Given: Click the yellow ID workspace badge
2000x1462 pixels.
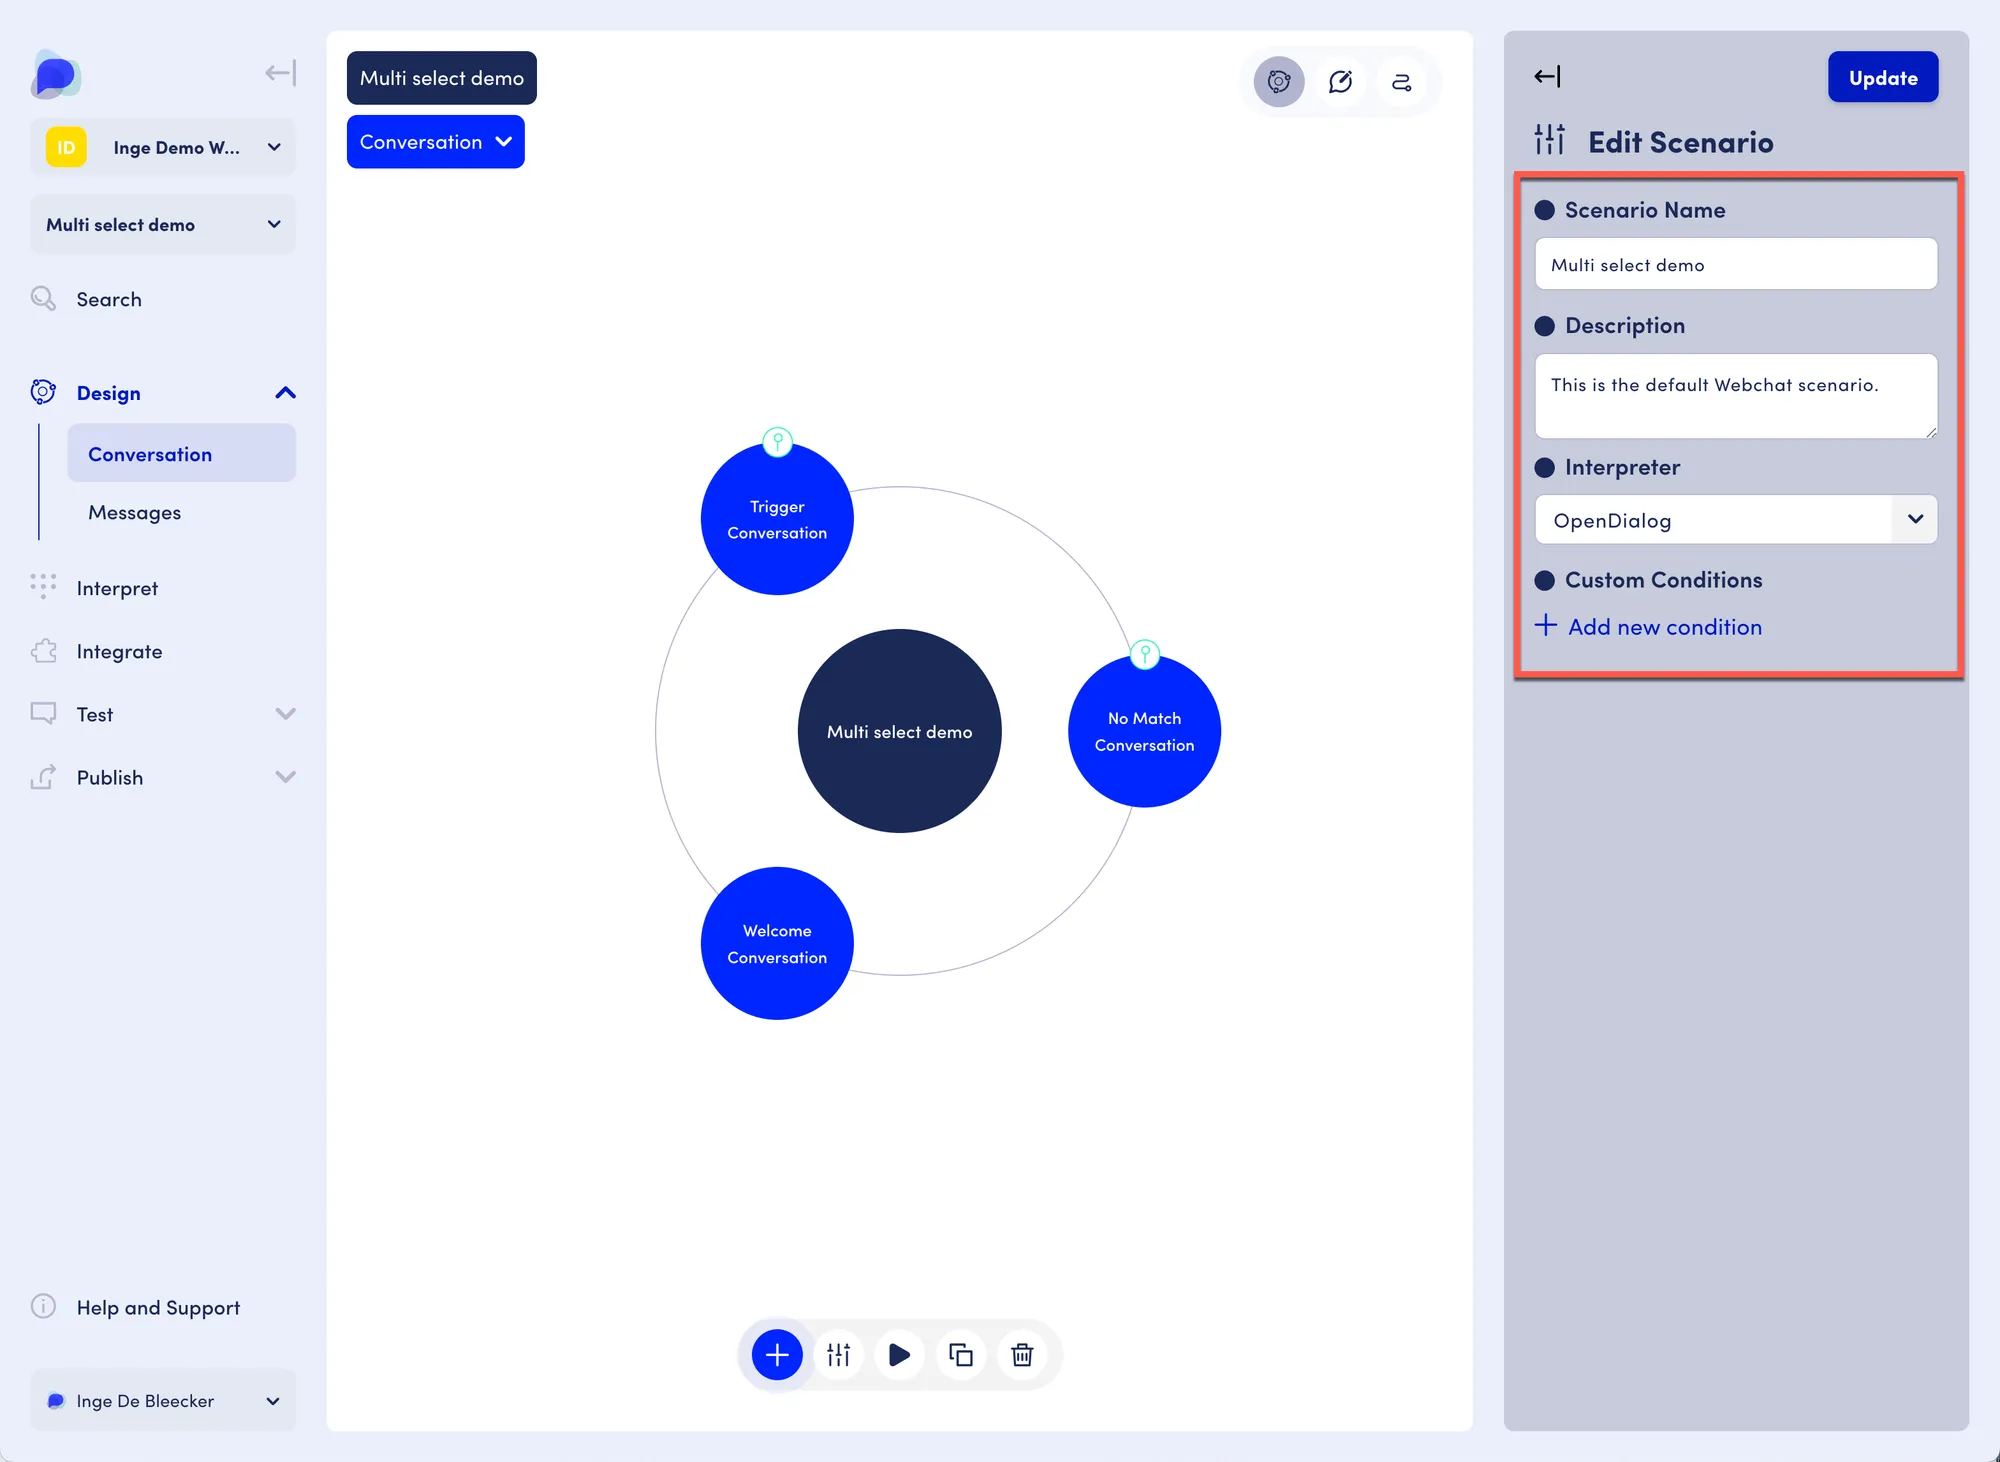Looking at the screenshot, I should point(66,147).
